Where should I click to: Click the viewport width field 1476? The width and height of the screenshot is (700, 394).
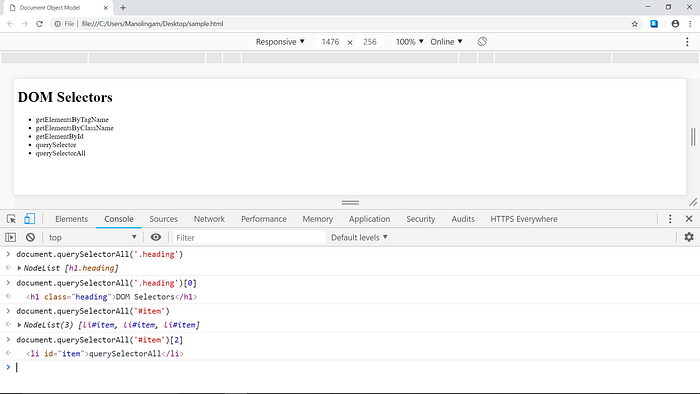(x=330, y=42)
